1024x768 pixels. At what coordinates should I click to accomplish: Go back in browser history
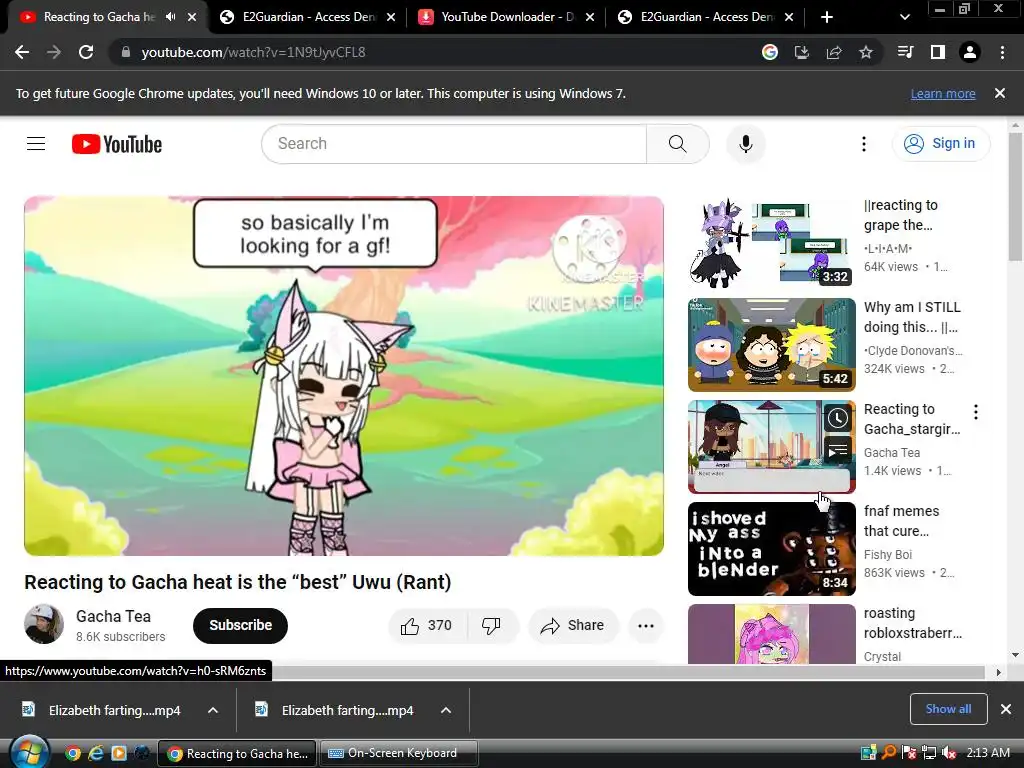(x=22, y=52)
